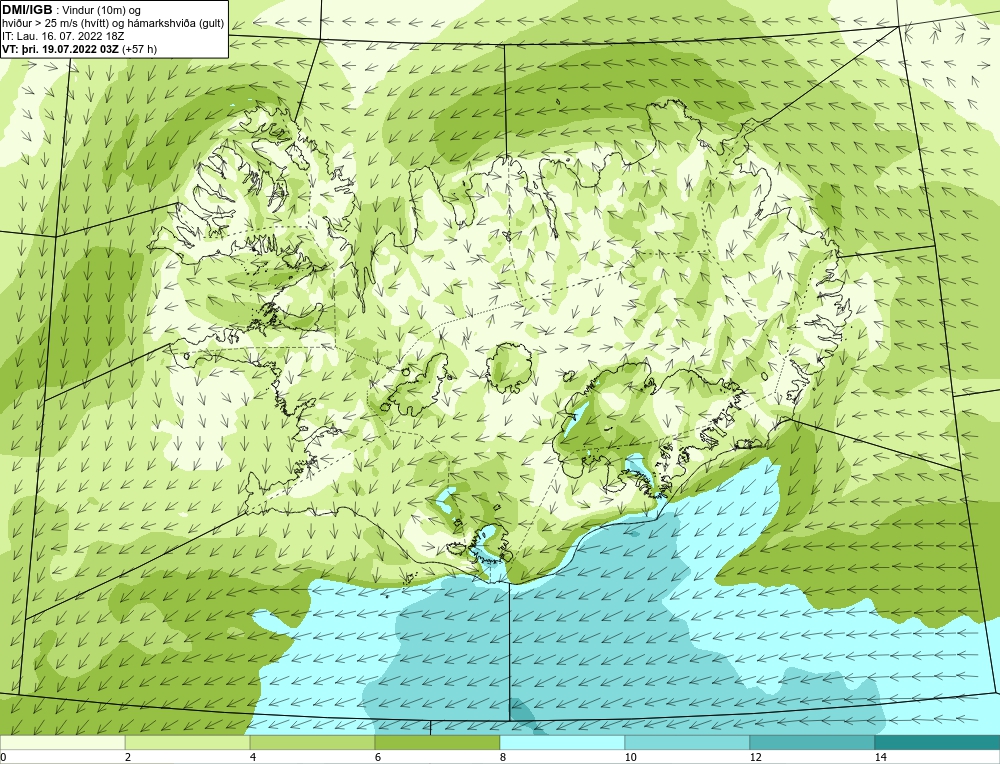Click the 6–8 m/s legend color swatch

point(438,742)
